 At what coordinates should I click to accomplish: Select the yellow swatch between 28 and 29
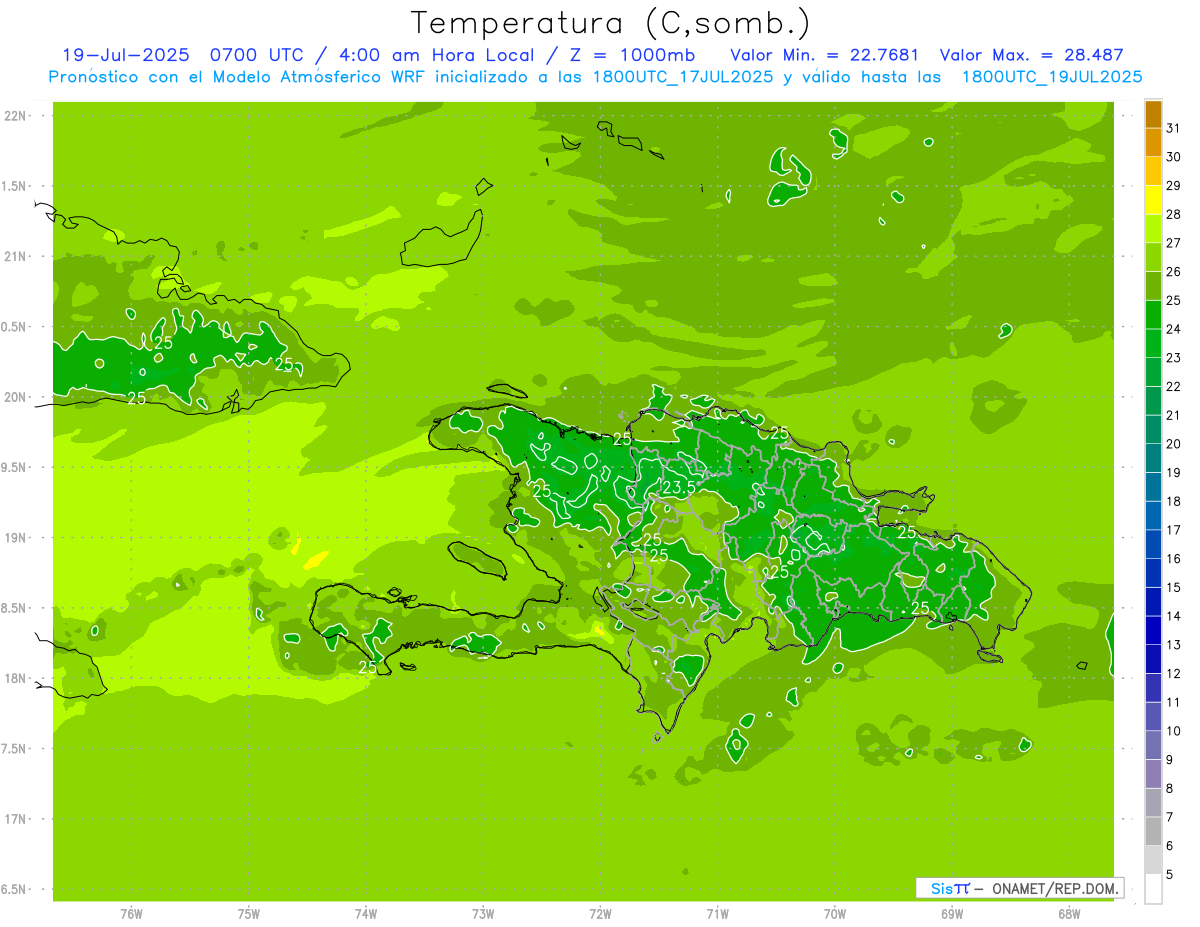pos(1153,200)
